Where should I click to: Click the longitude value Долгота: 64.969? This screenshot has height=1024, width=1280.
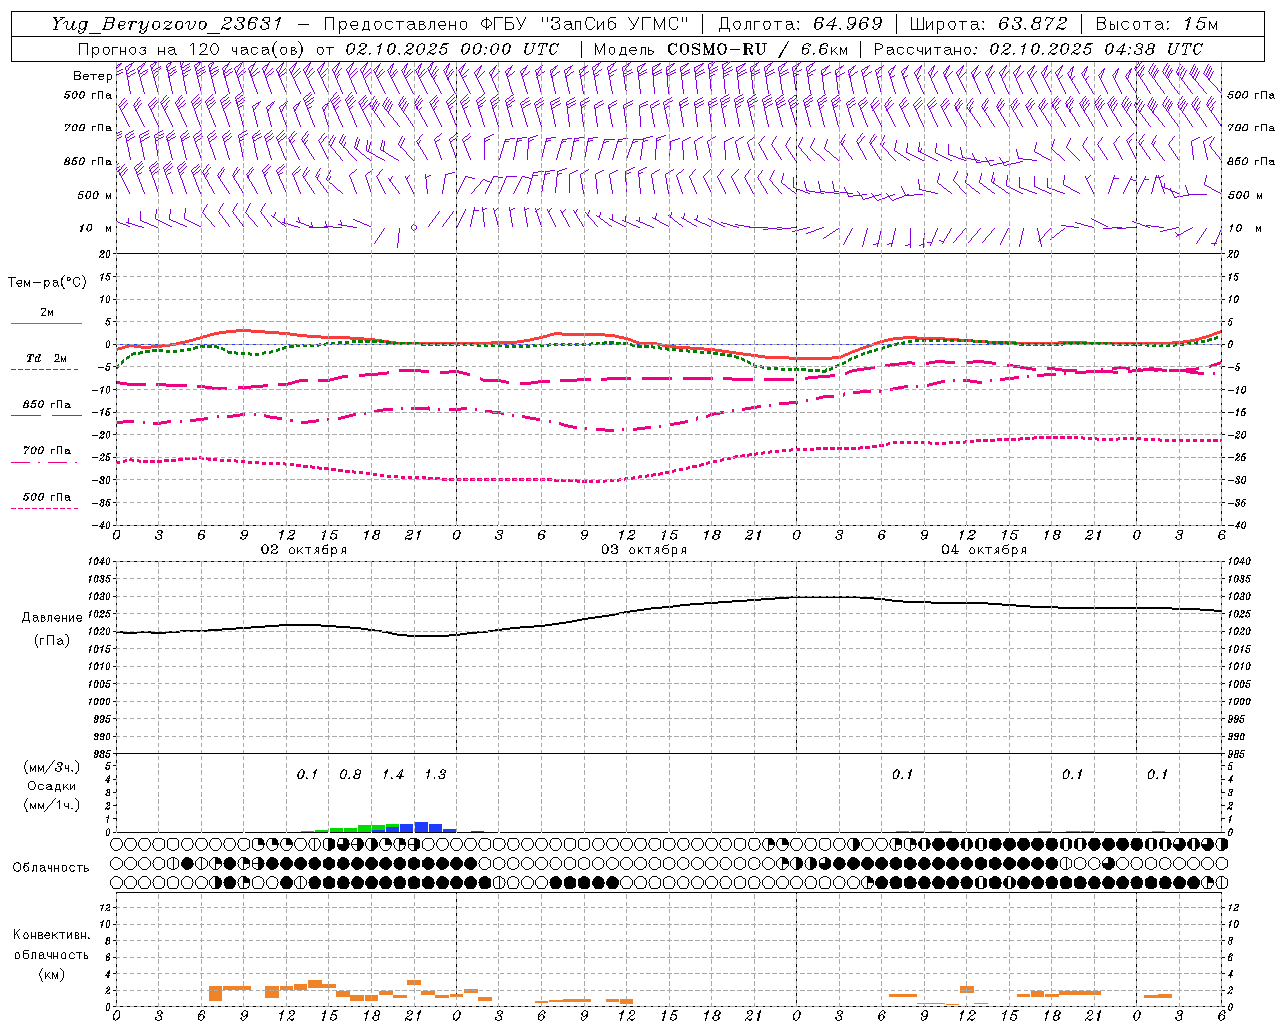(x=800, y=24)
